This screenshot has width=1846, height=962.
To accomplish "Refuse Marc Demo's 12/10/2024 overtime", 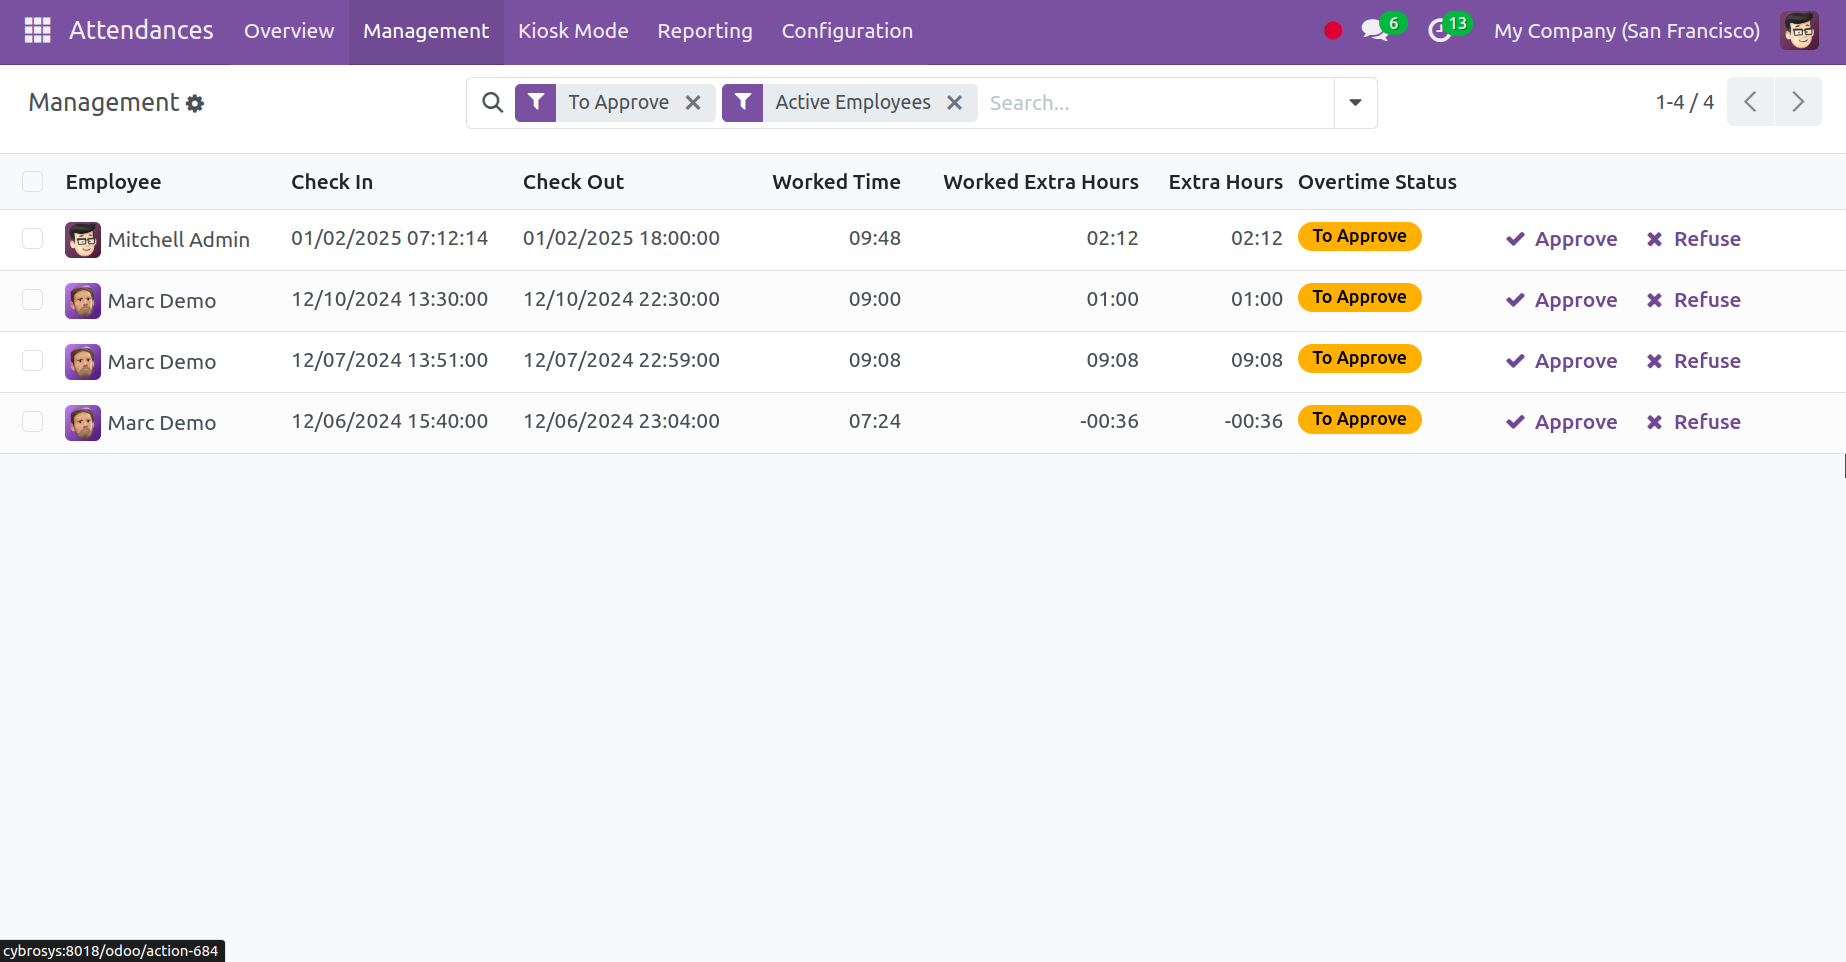I will [1693, 300].
